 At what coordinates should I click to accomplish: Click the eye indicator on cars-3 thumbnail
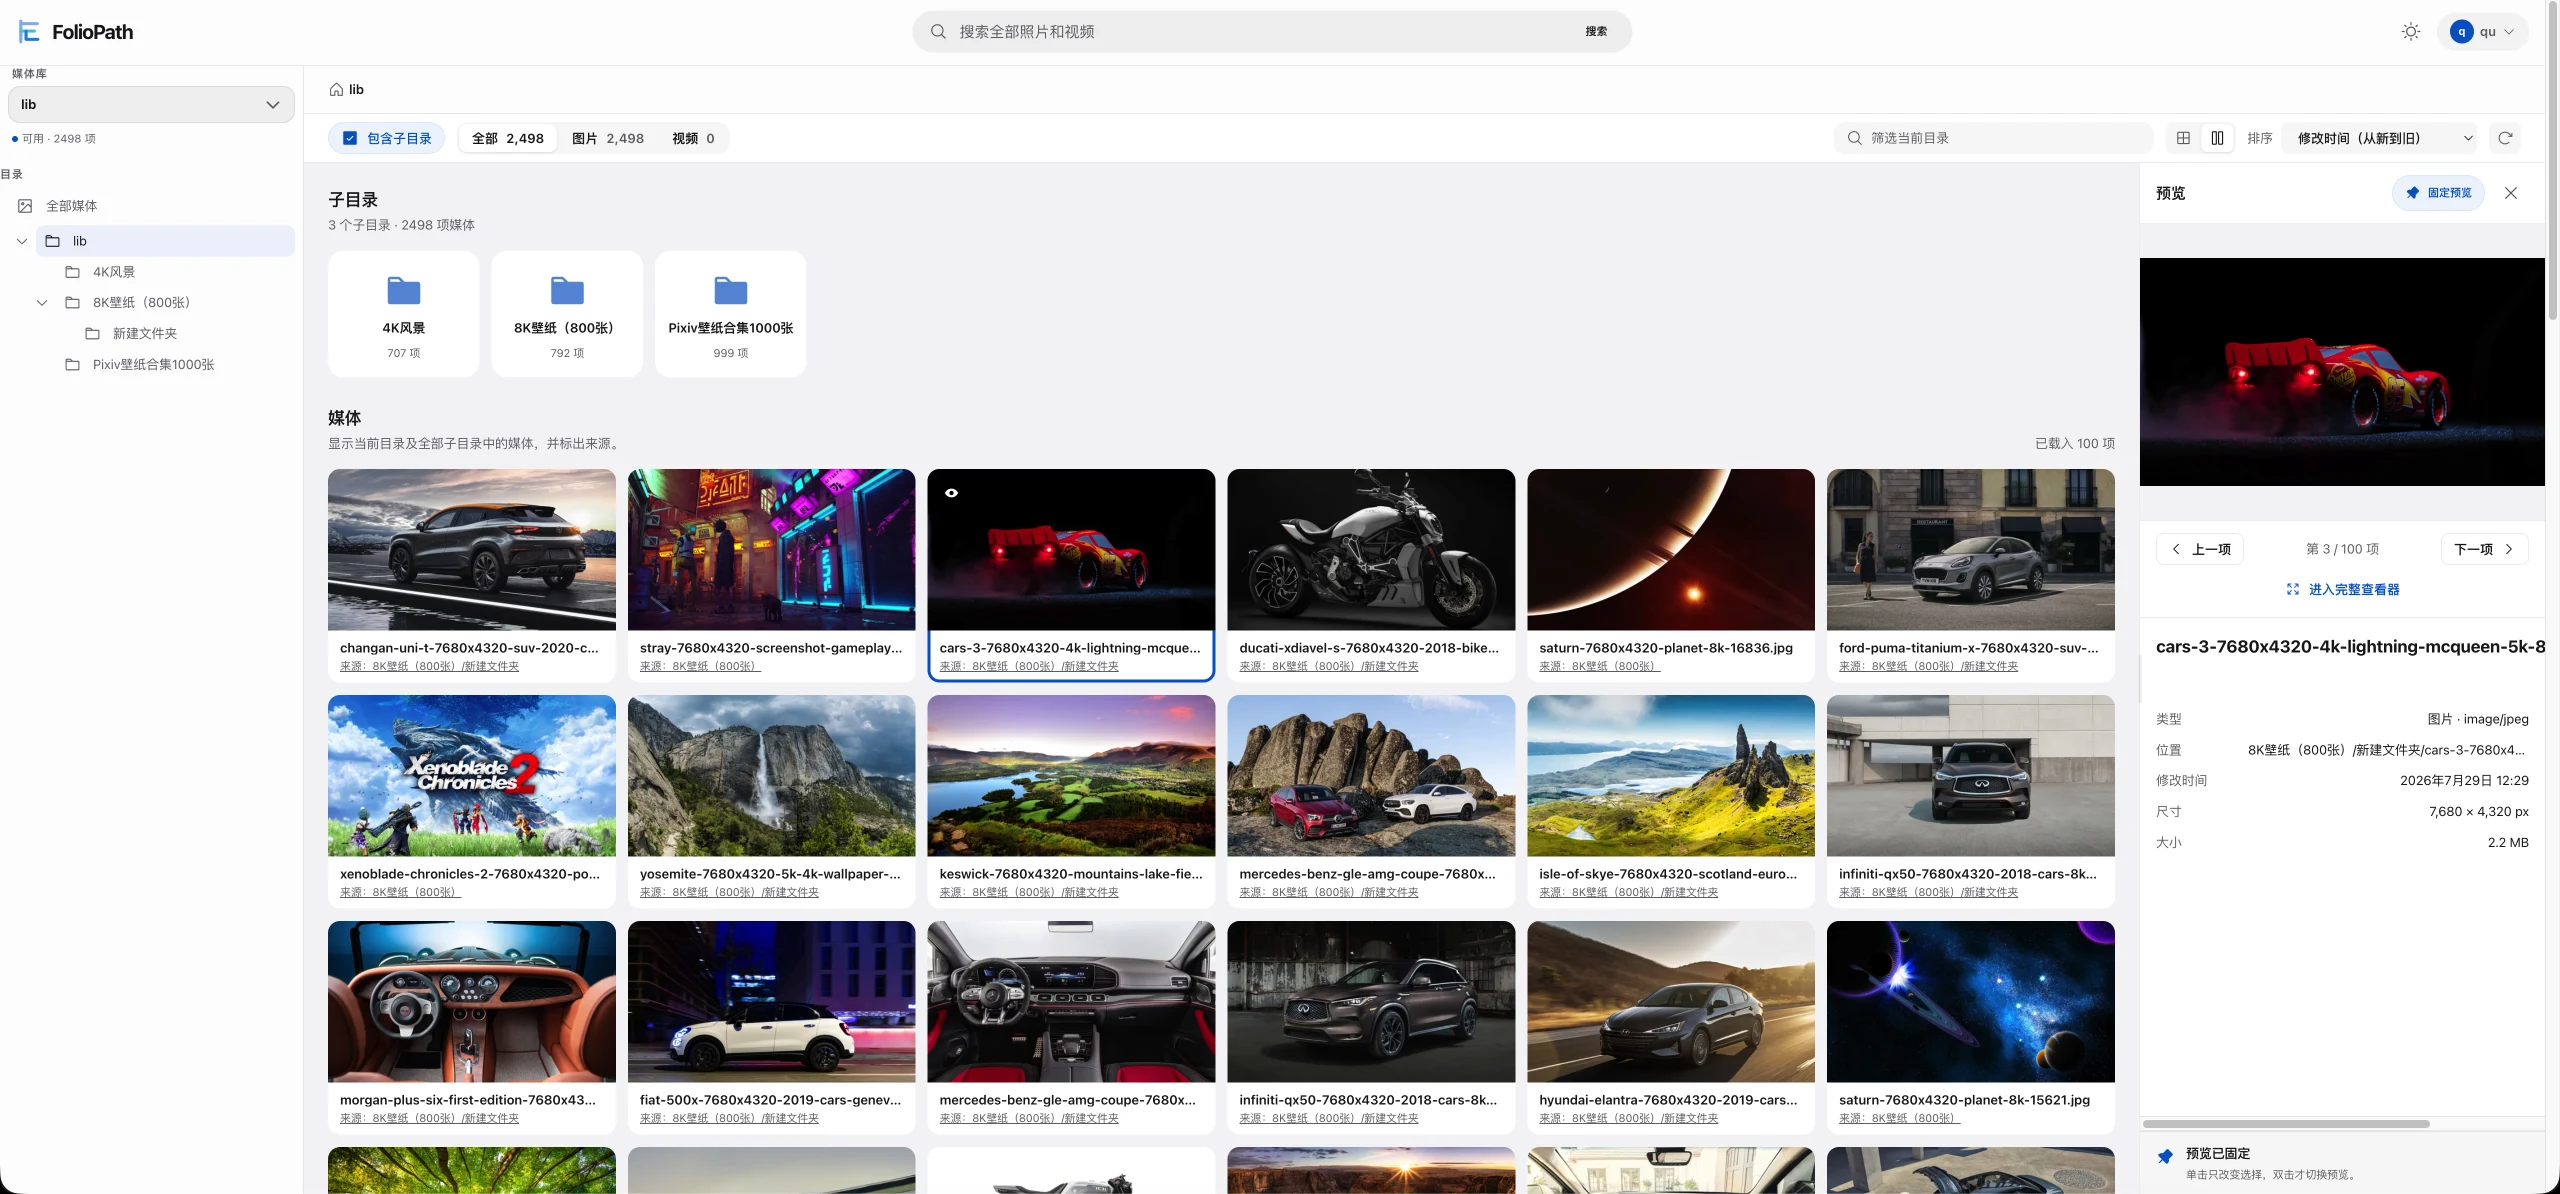click(951, 493)
